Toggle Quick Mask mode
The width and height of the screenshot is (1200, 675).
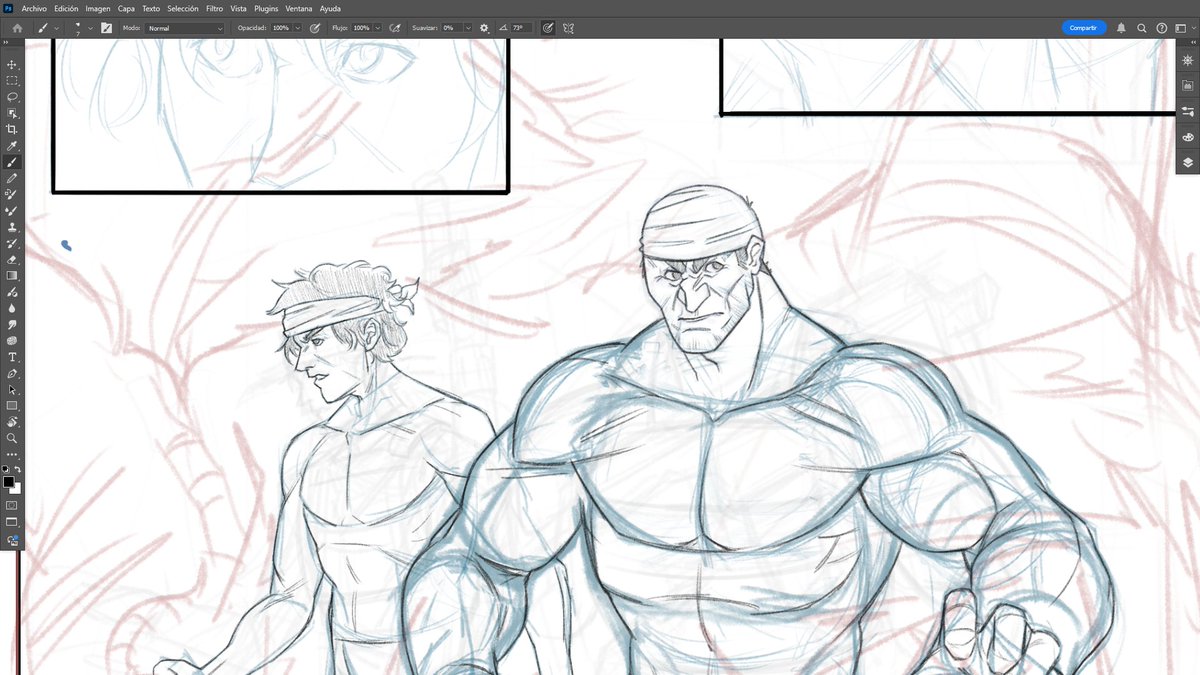12,505
